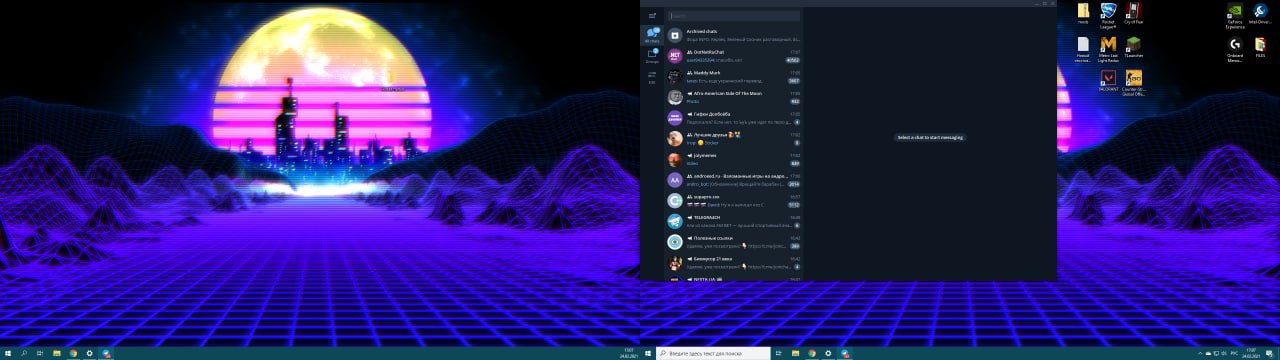Open Rocket League desktop shortcut
Image resolution: width=1280 pixels, height=360 pixels.
pyautogui.click(x=1108, y=15)
